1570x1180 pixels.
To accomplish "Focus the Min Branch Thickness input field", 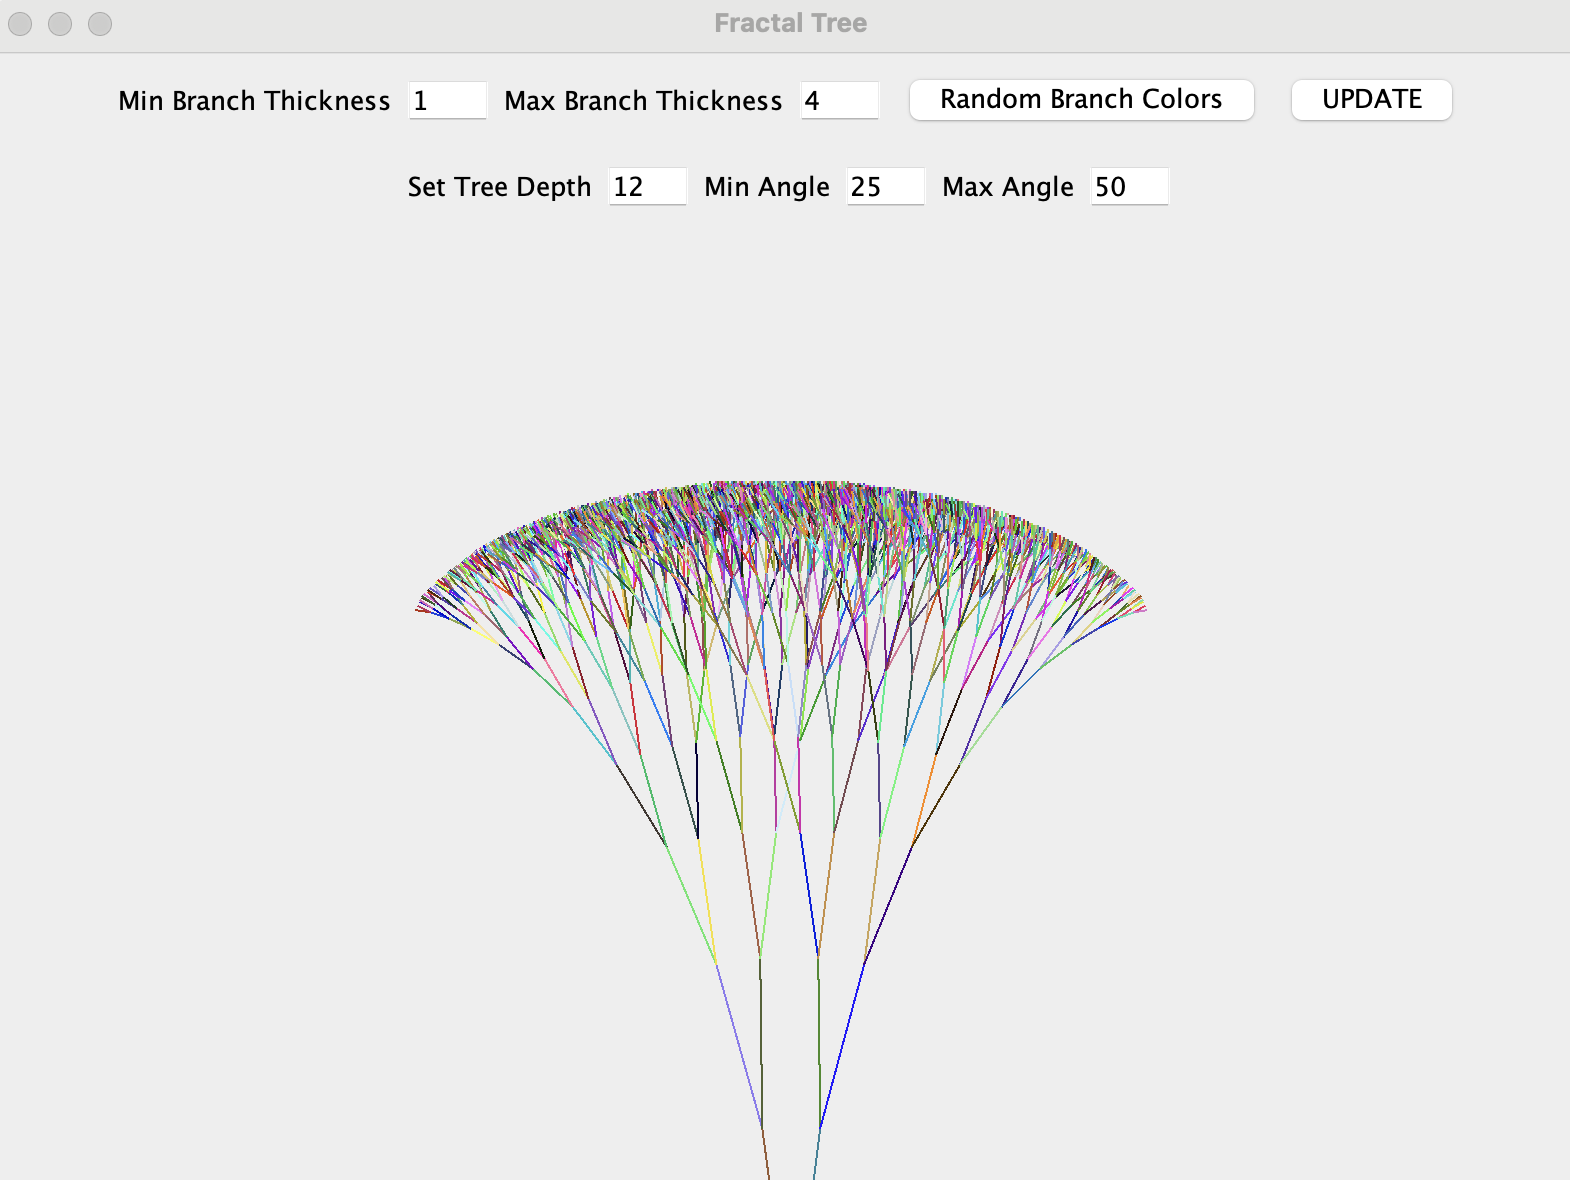I will click(447, 101).
